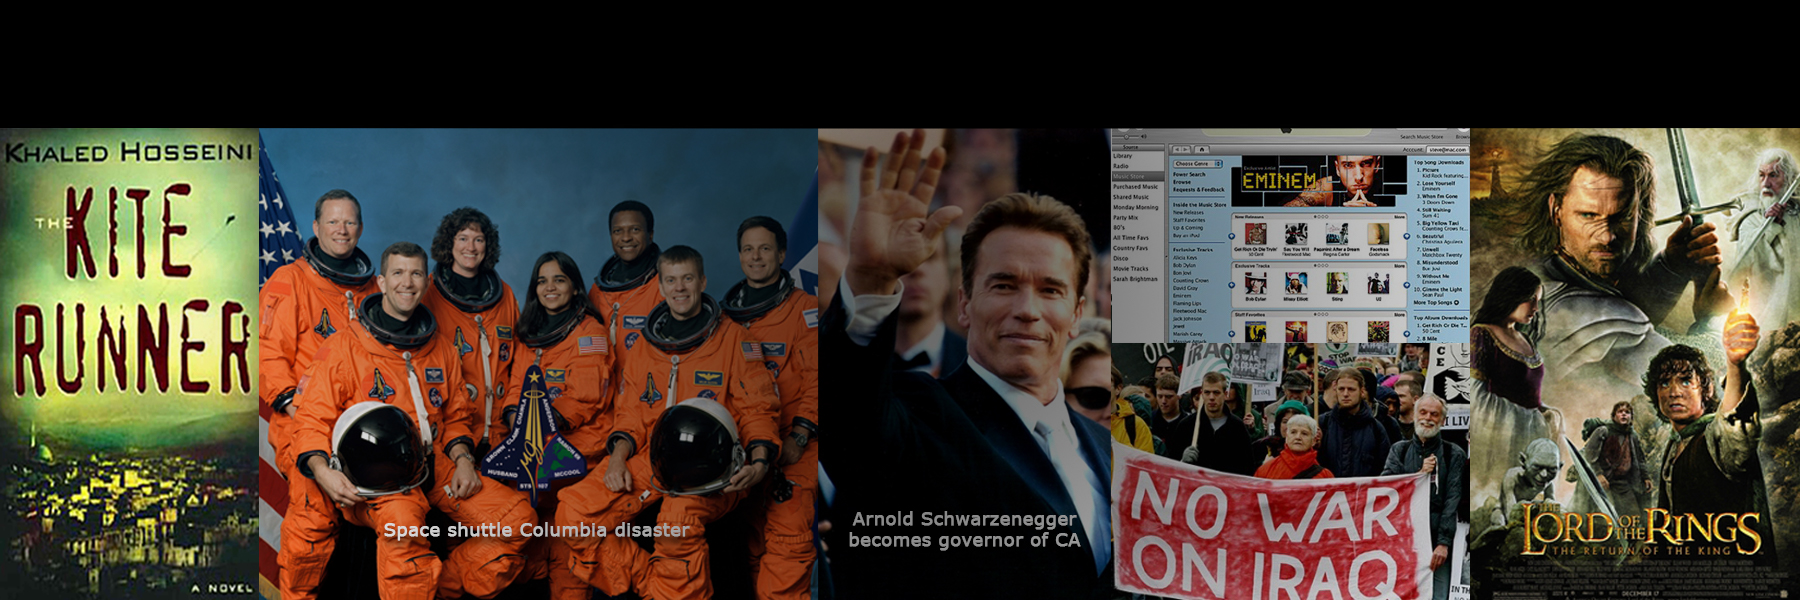Open The Kite Runner book cover image

(129, 364)
